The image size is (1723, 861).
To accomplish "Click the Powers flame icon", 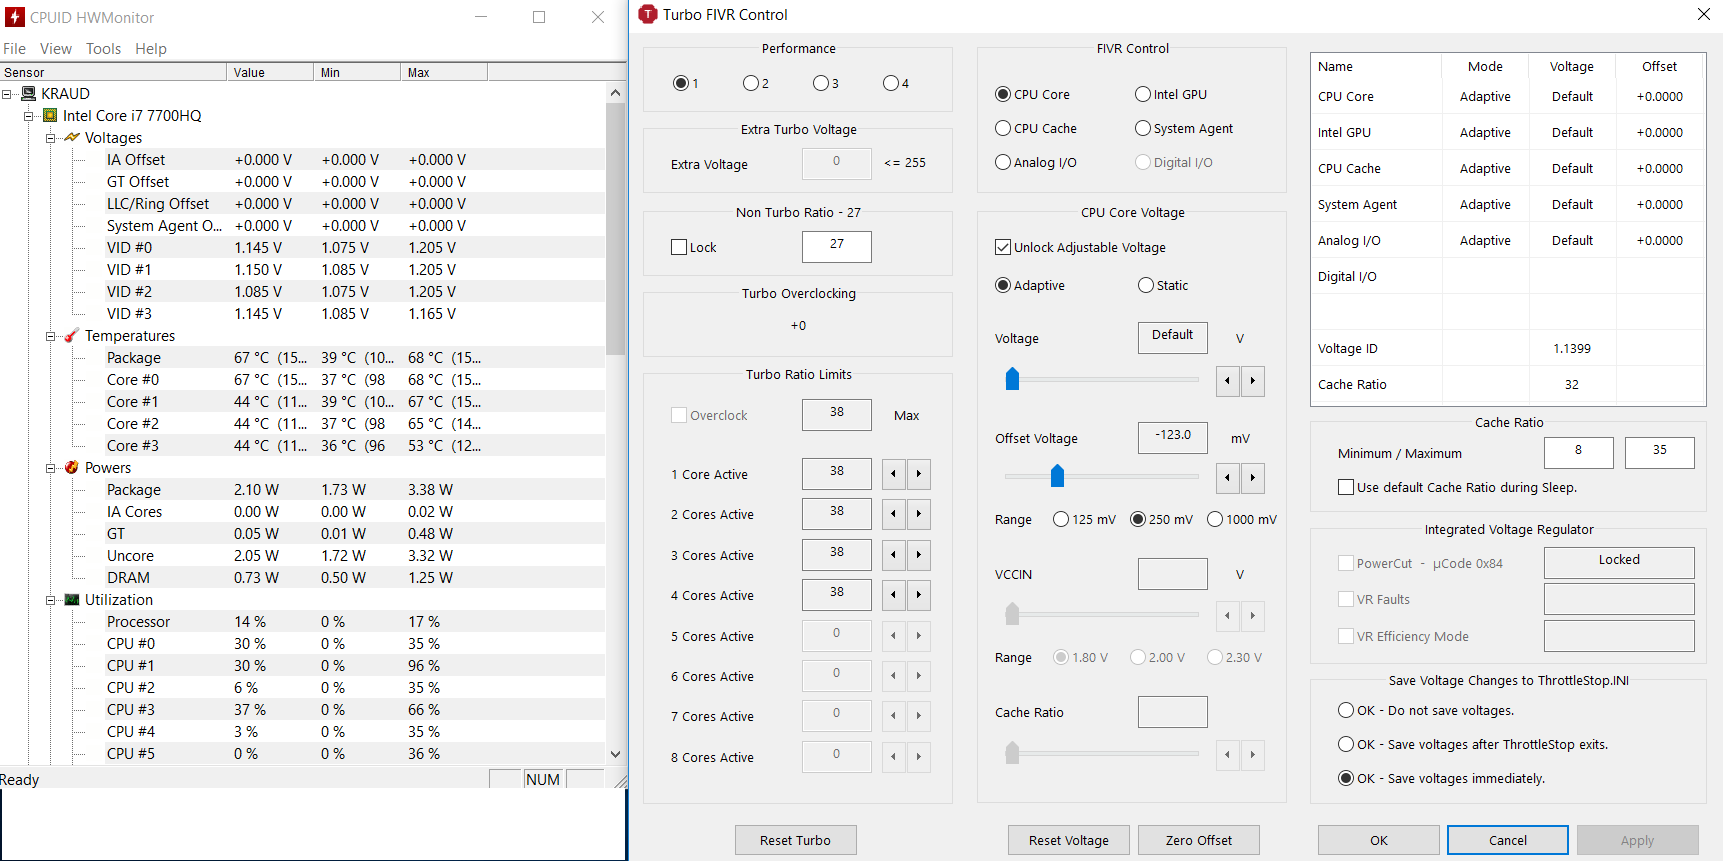I will coord(72,468).
